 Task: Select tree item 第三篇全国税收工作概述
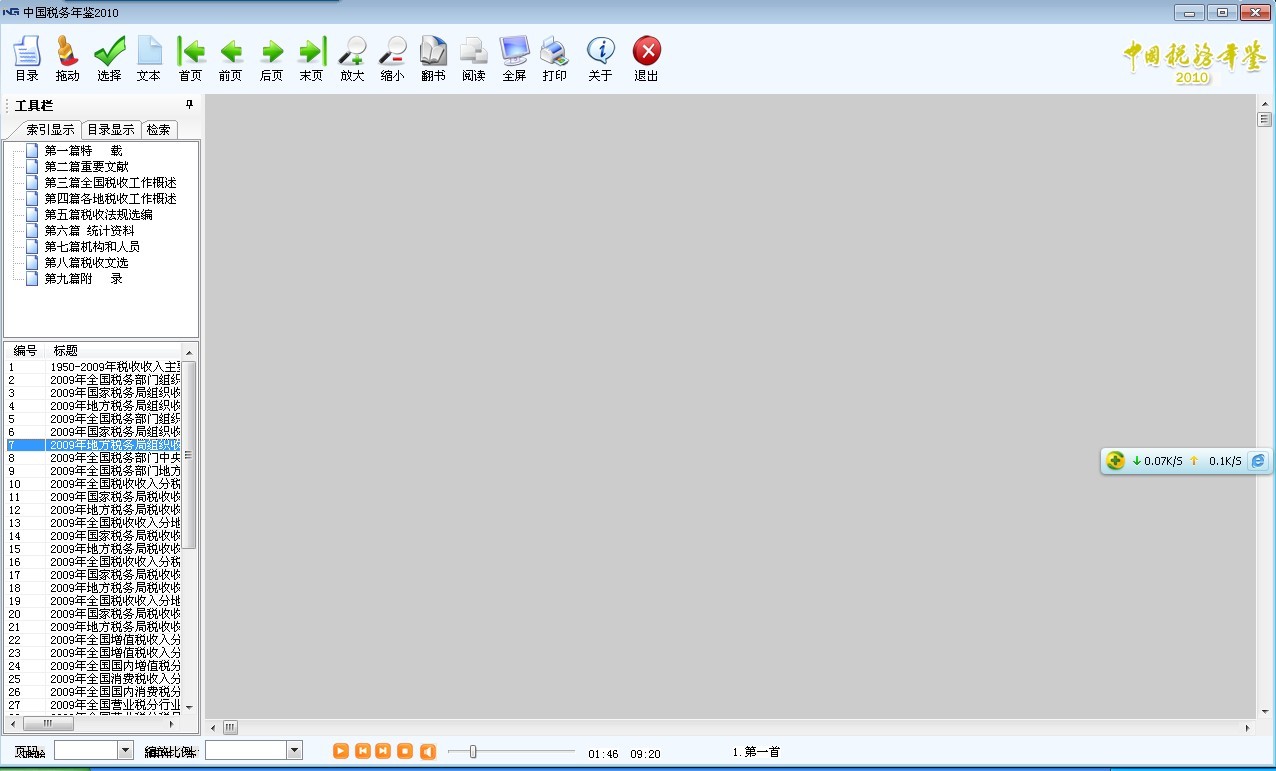(x=110, y=183)
